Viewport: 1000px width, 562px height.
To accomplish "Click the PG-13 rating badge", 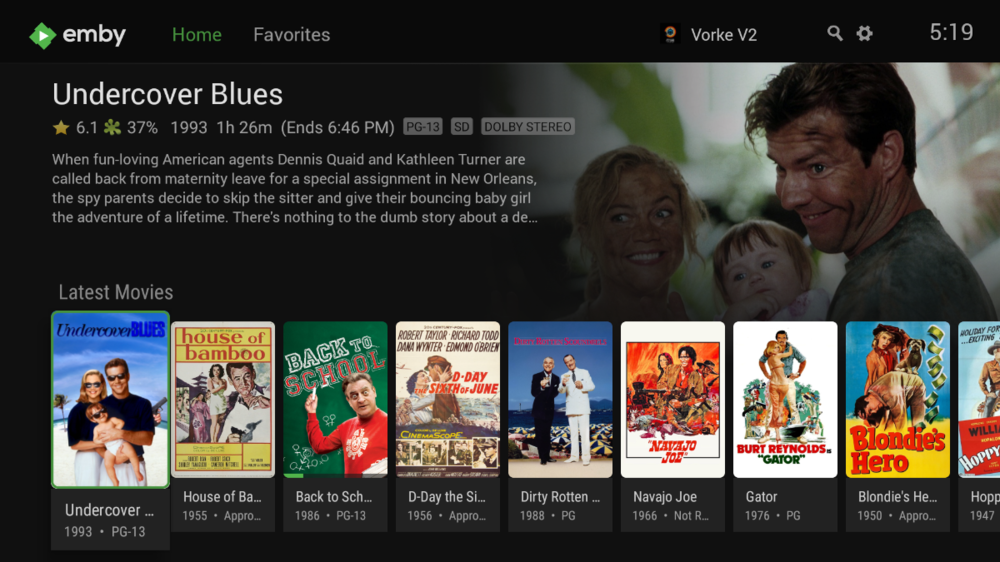I will pyautogui.click(x=423, y=127).
